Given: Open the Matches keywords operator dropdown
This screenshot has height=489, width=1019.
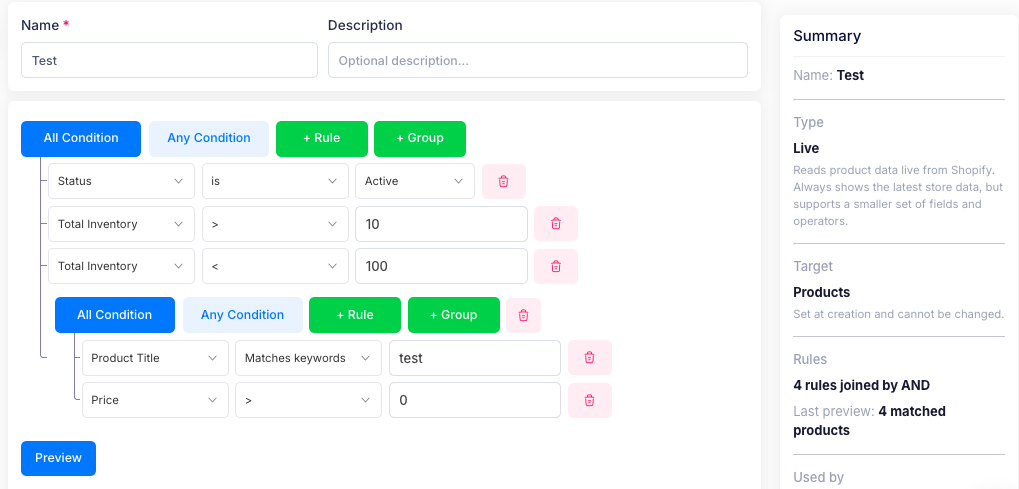Looking at the screenshot, I should [x=309, y=358].
